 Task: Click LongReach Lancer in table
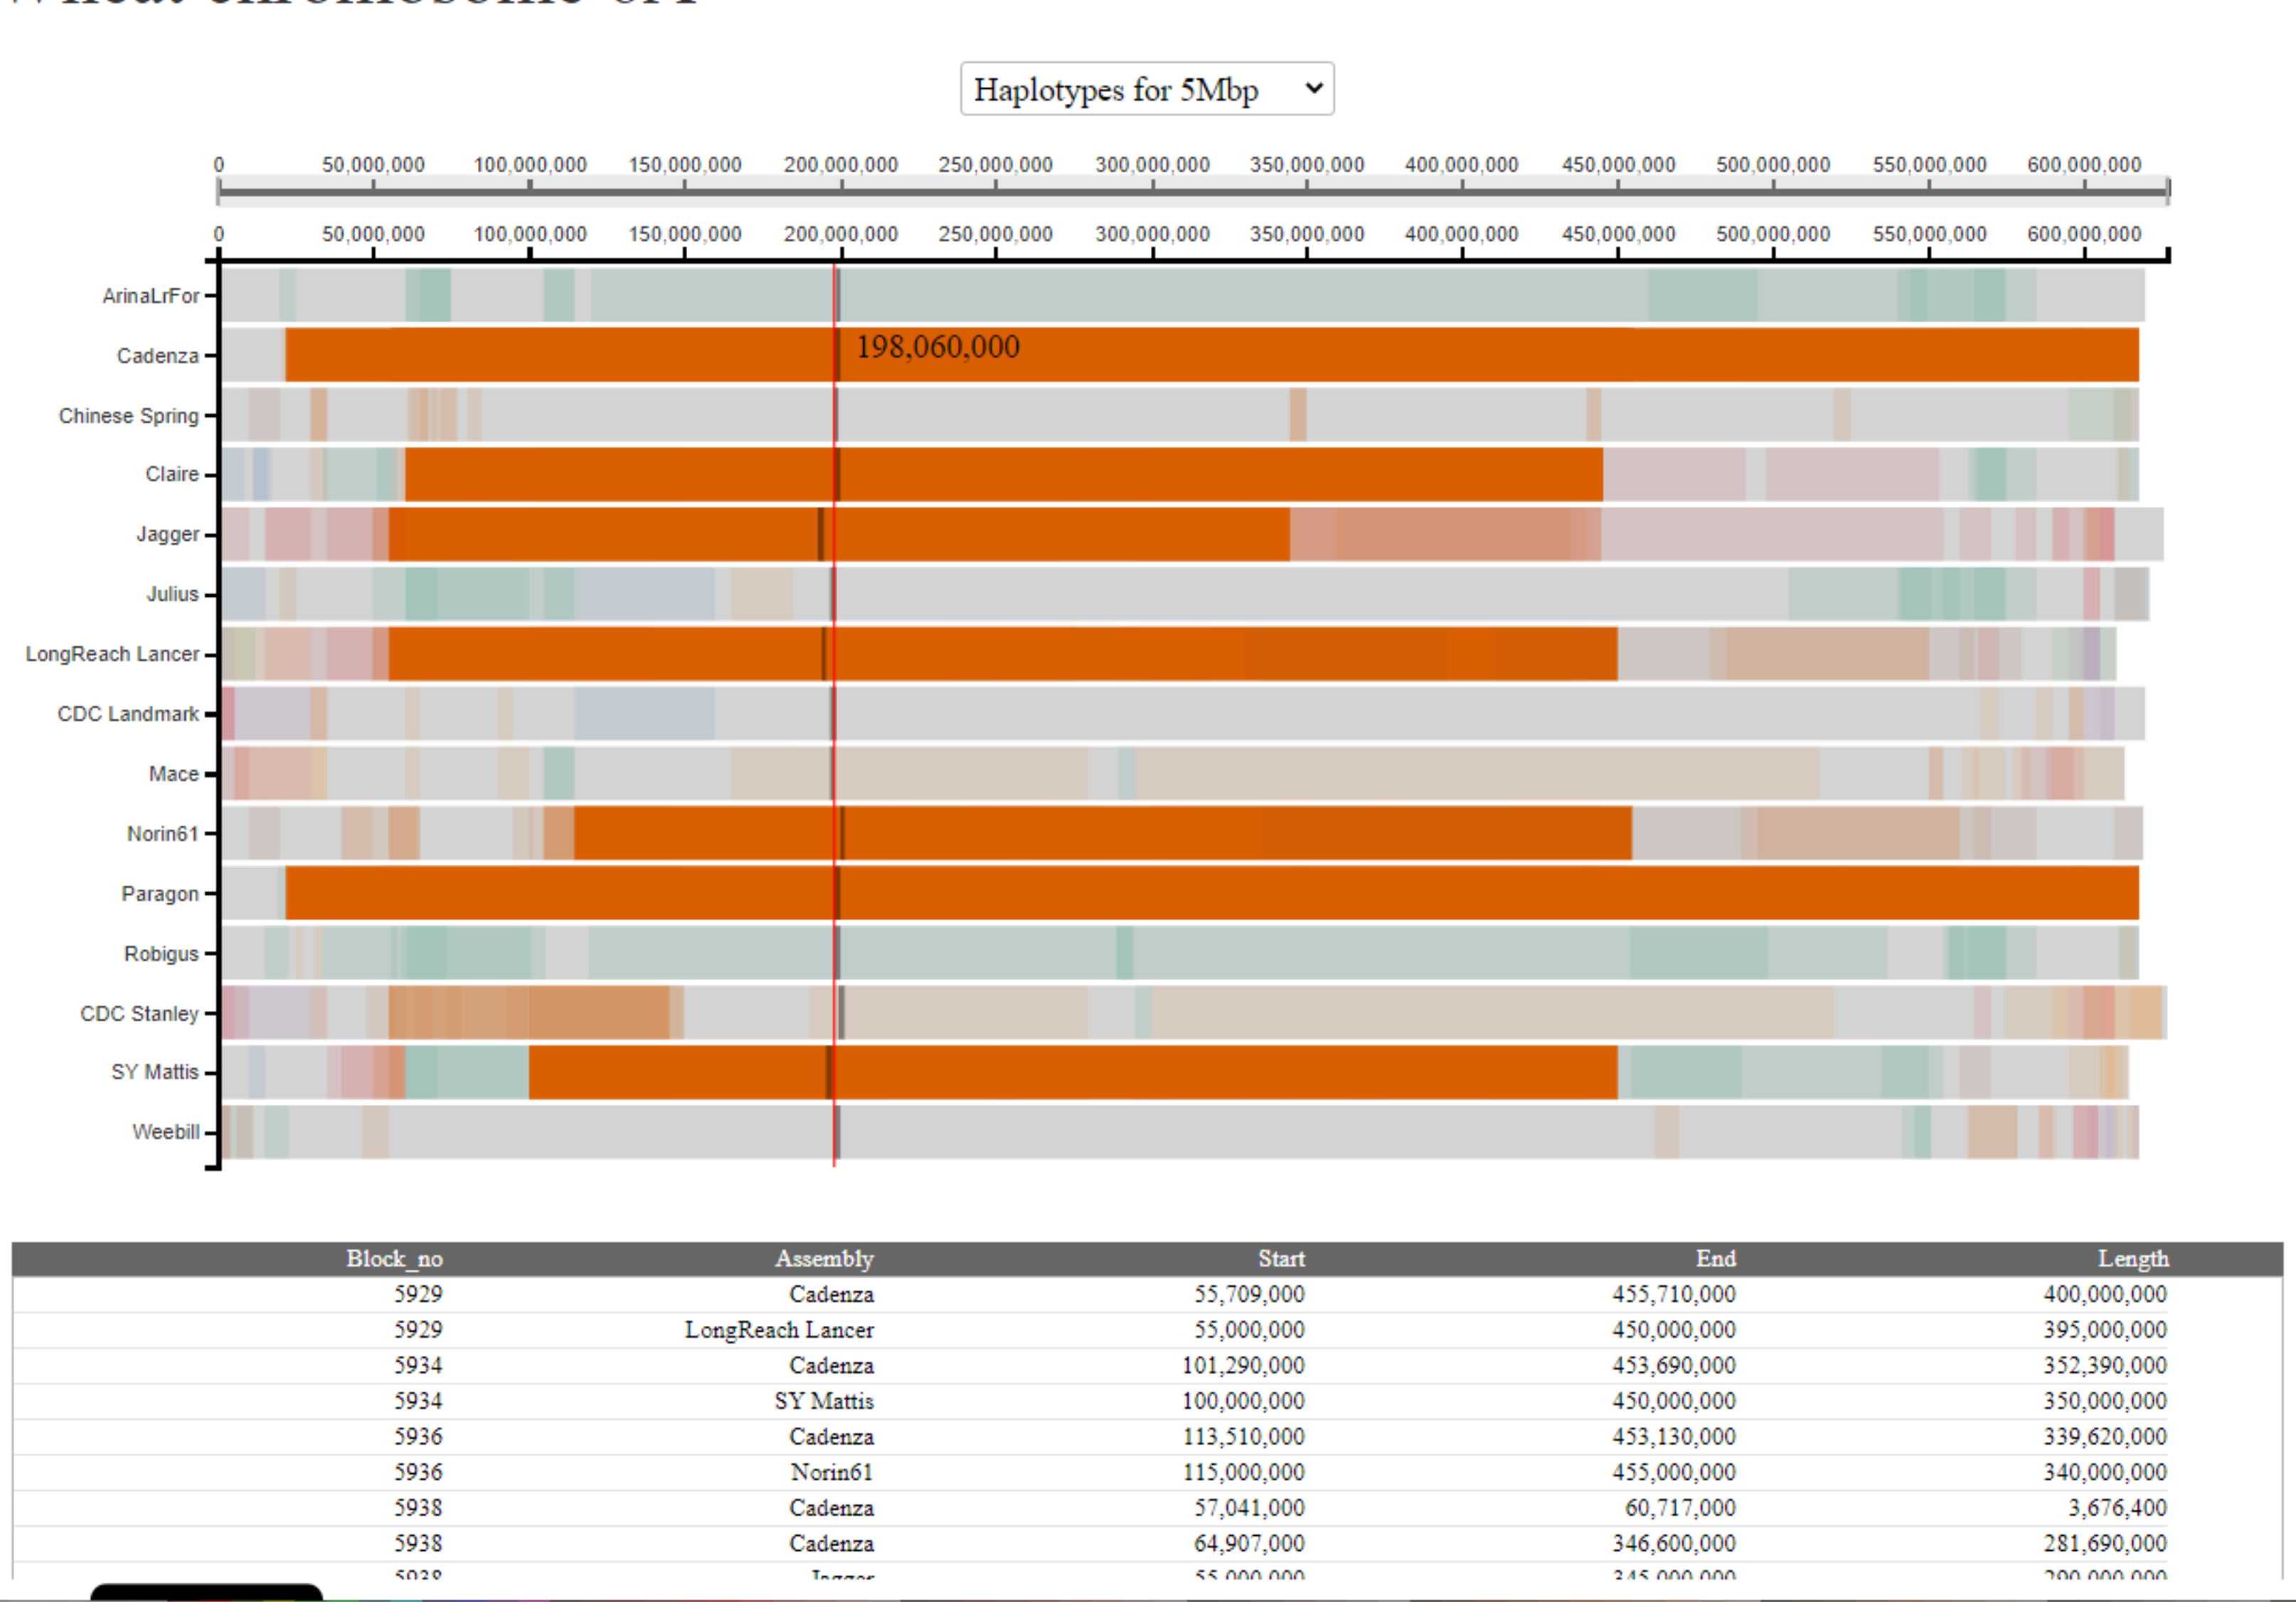click(x=779, y=1330)
